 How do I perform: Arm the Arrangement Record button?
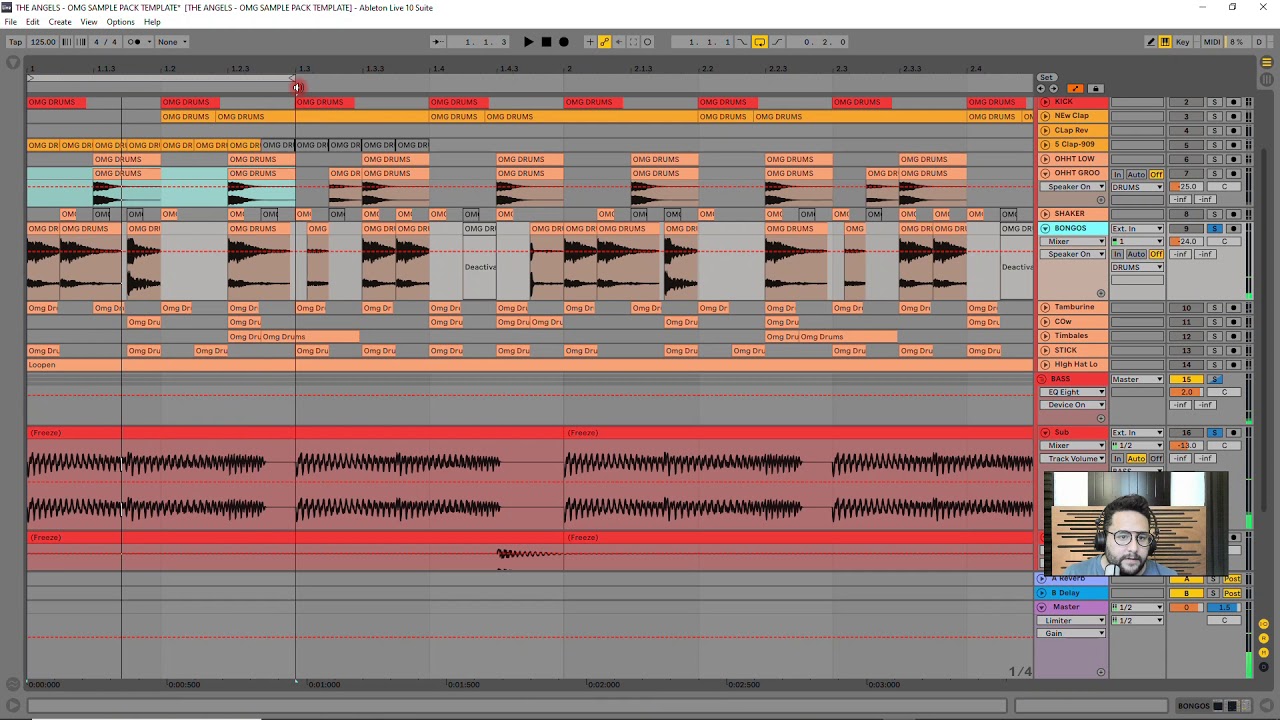coord(564,42)
